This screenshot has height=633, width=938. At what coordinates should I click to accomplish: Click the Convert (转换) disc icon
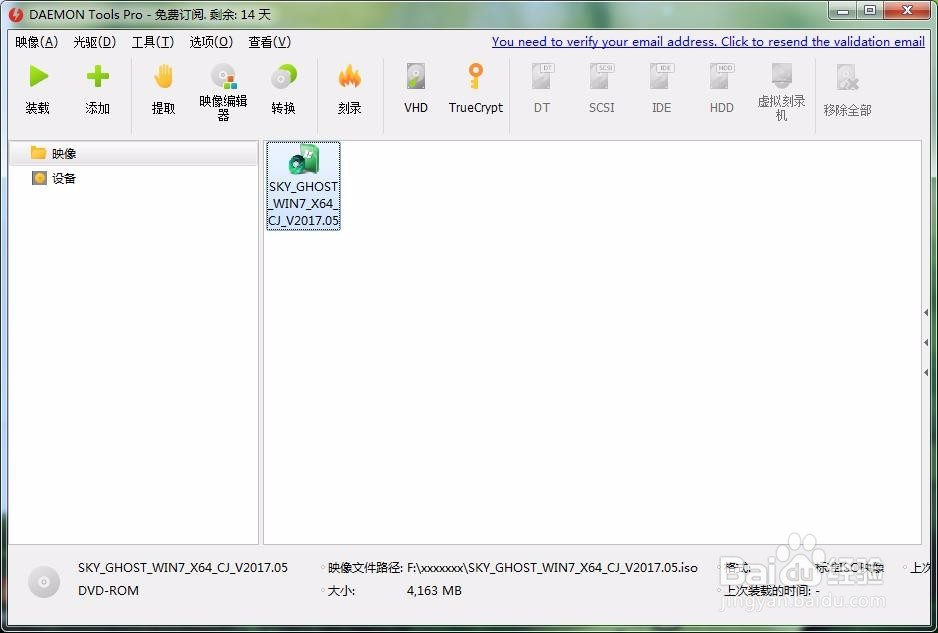click(x=284, y=77)
